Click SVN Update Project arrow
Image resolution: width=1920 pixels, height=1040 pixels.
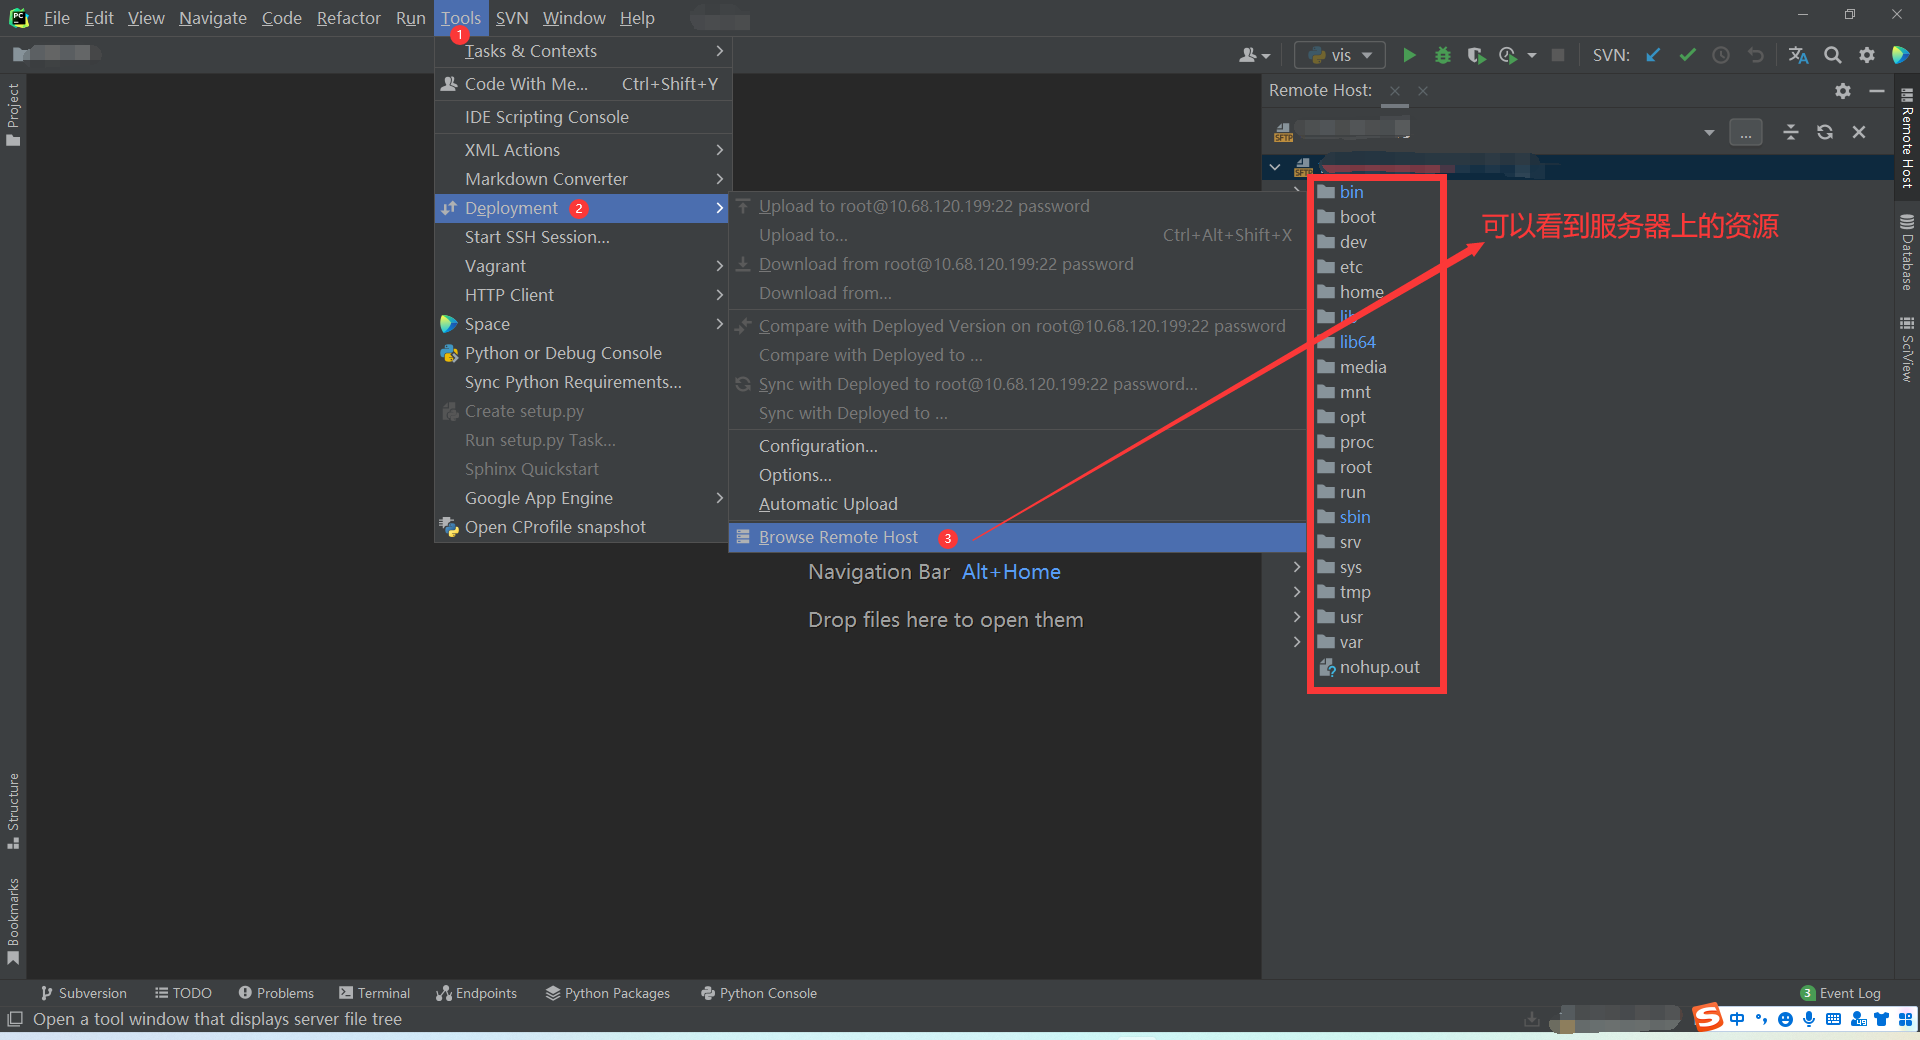tap(1653, 55)
